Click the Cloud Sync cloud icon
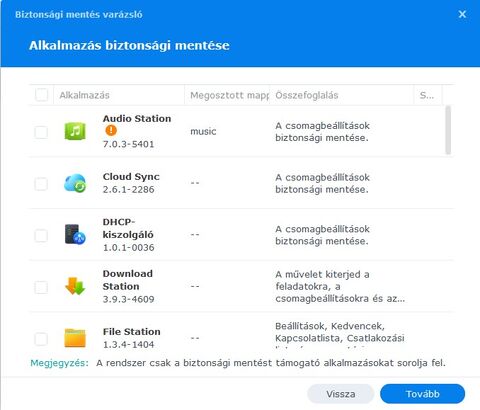 (x=75, y=183)
